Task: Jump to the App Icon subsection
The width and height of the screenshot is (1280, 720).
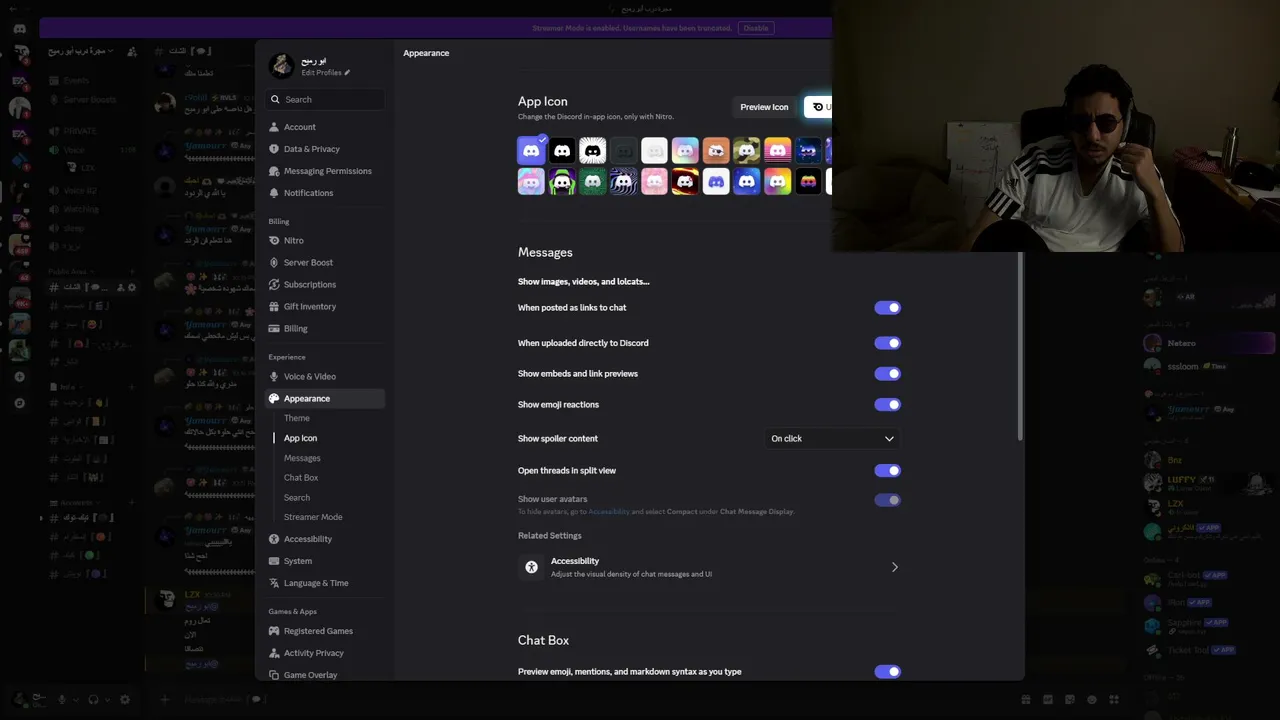Action: (x=300, y=438)
